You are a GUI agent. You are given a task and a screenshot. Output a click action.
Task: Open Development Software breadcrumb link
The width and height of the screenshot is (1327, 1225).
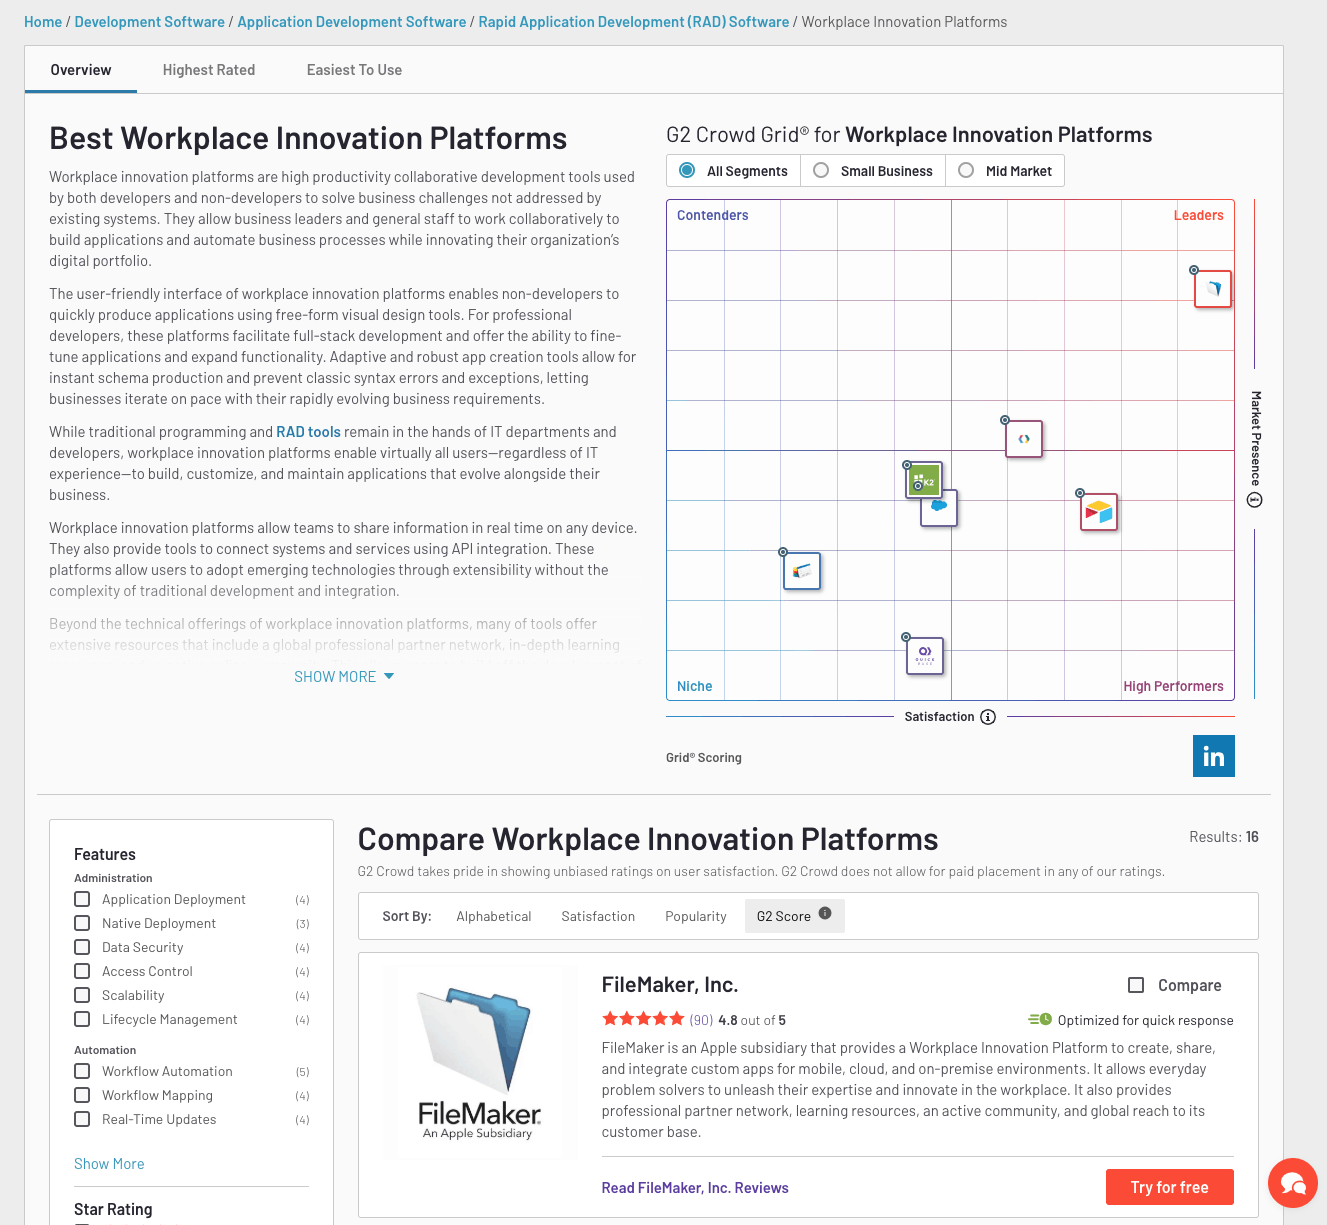point(150,22)
